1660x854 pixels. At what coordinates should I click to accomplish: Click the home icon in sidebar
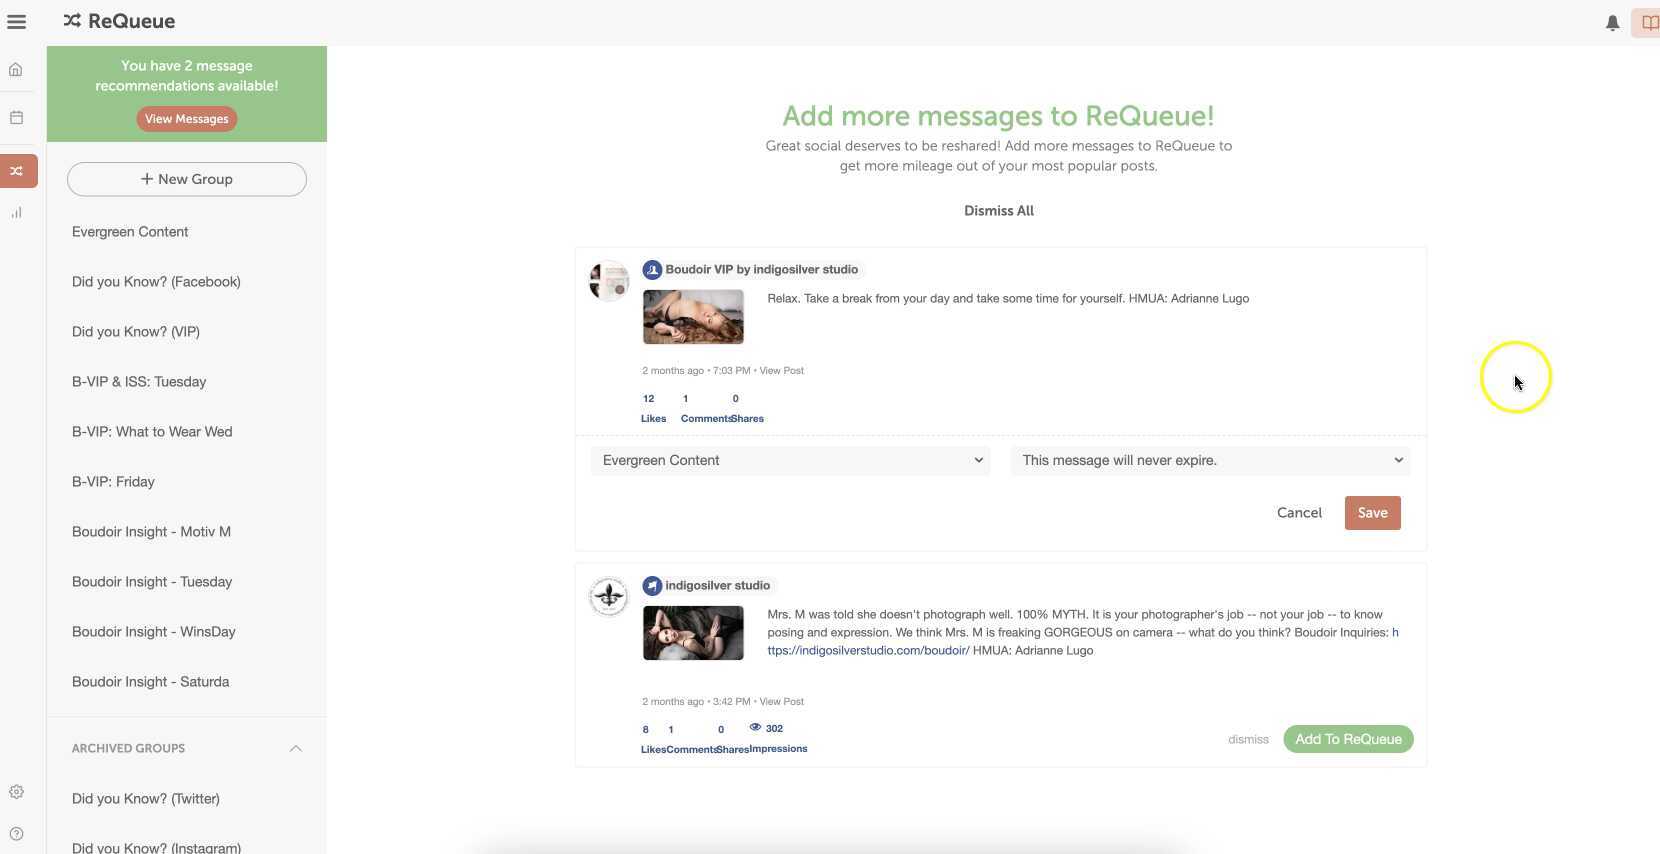(x=16, y=70)
